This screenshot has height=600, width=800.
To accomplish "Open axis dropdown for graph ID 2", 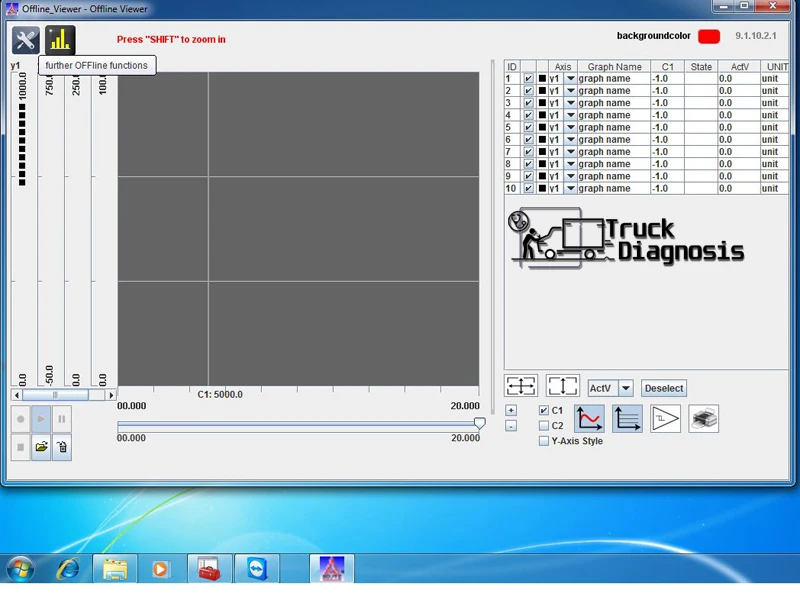I will (570, 91).
